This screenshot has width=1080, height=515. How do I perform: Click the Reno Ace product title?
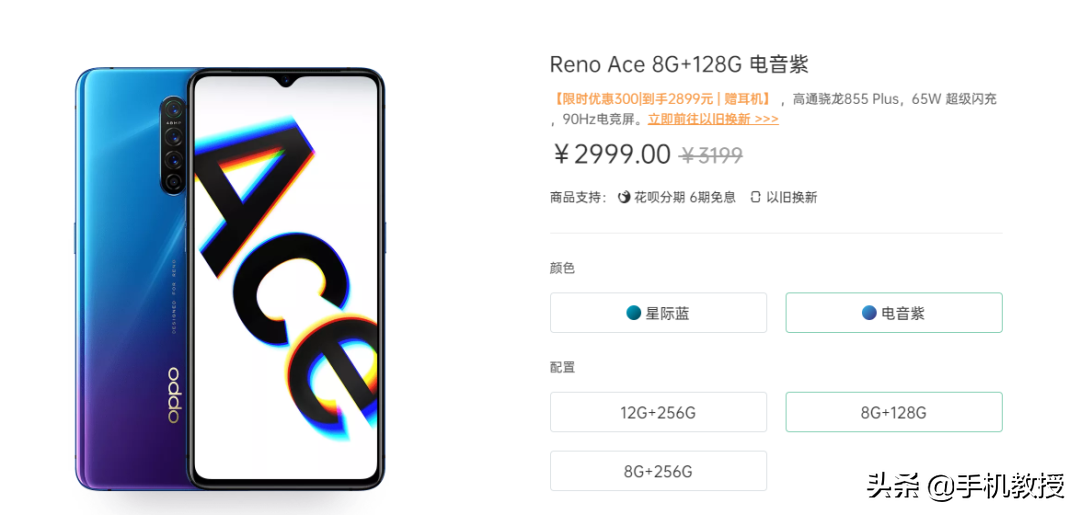pos(679,64)
